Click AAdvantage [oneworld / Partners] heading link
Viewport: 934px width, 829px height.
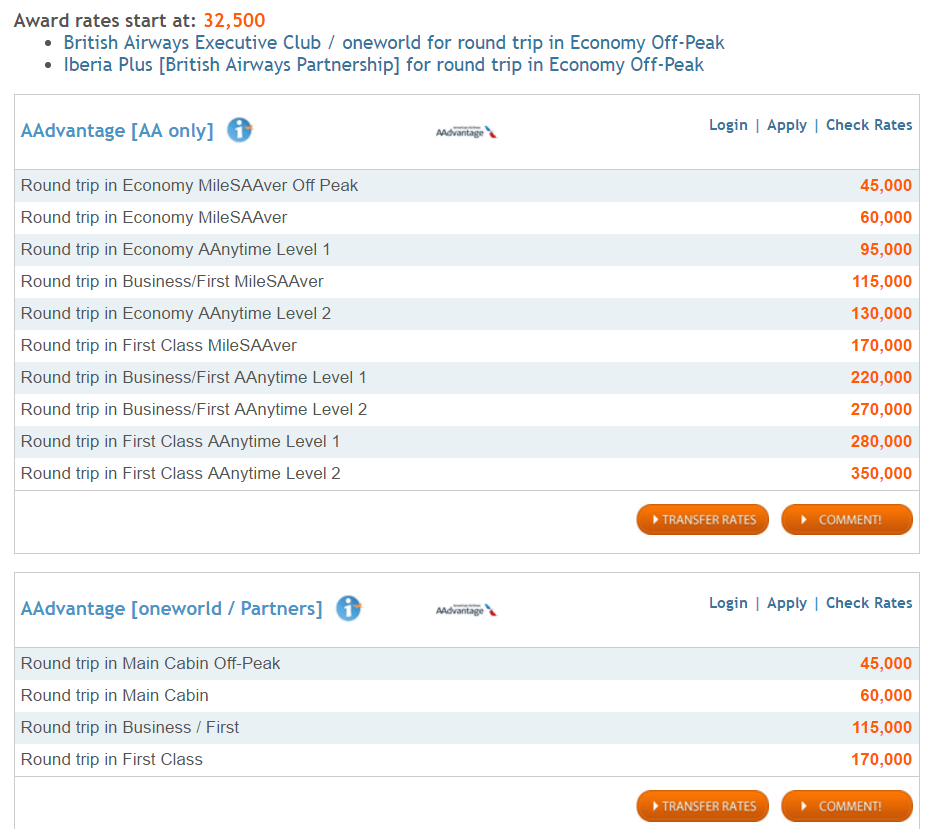[171, 609]
